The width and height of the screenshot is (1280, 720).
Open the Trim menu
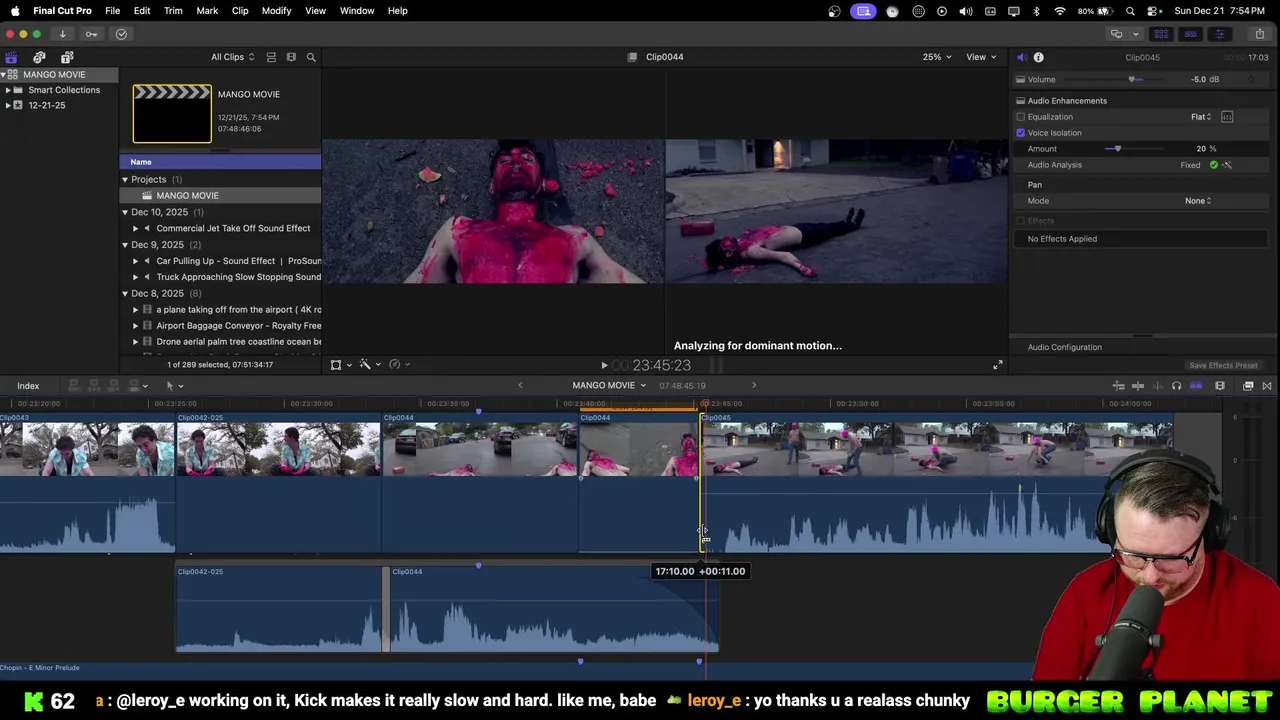173,11
